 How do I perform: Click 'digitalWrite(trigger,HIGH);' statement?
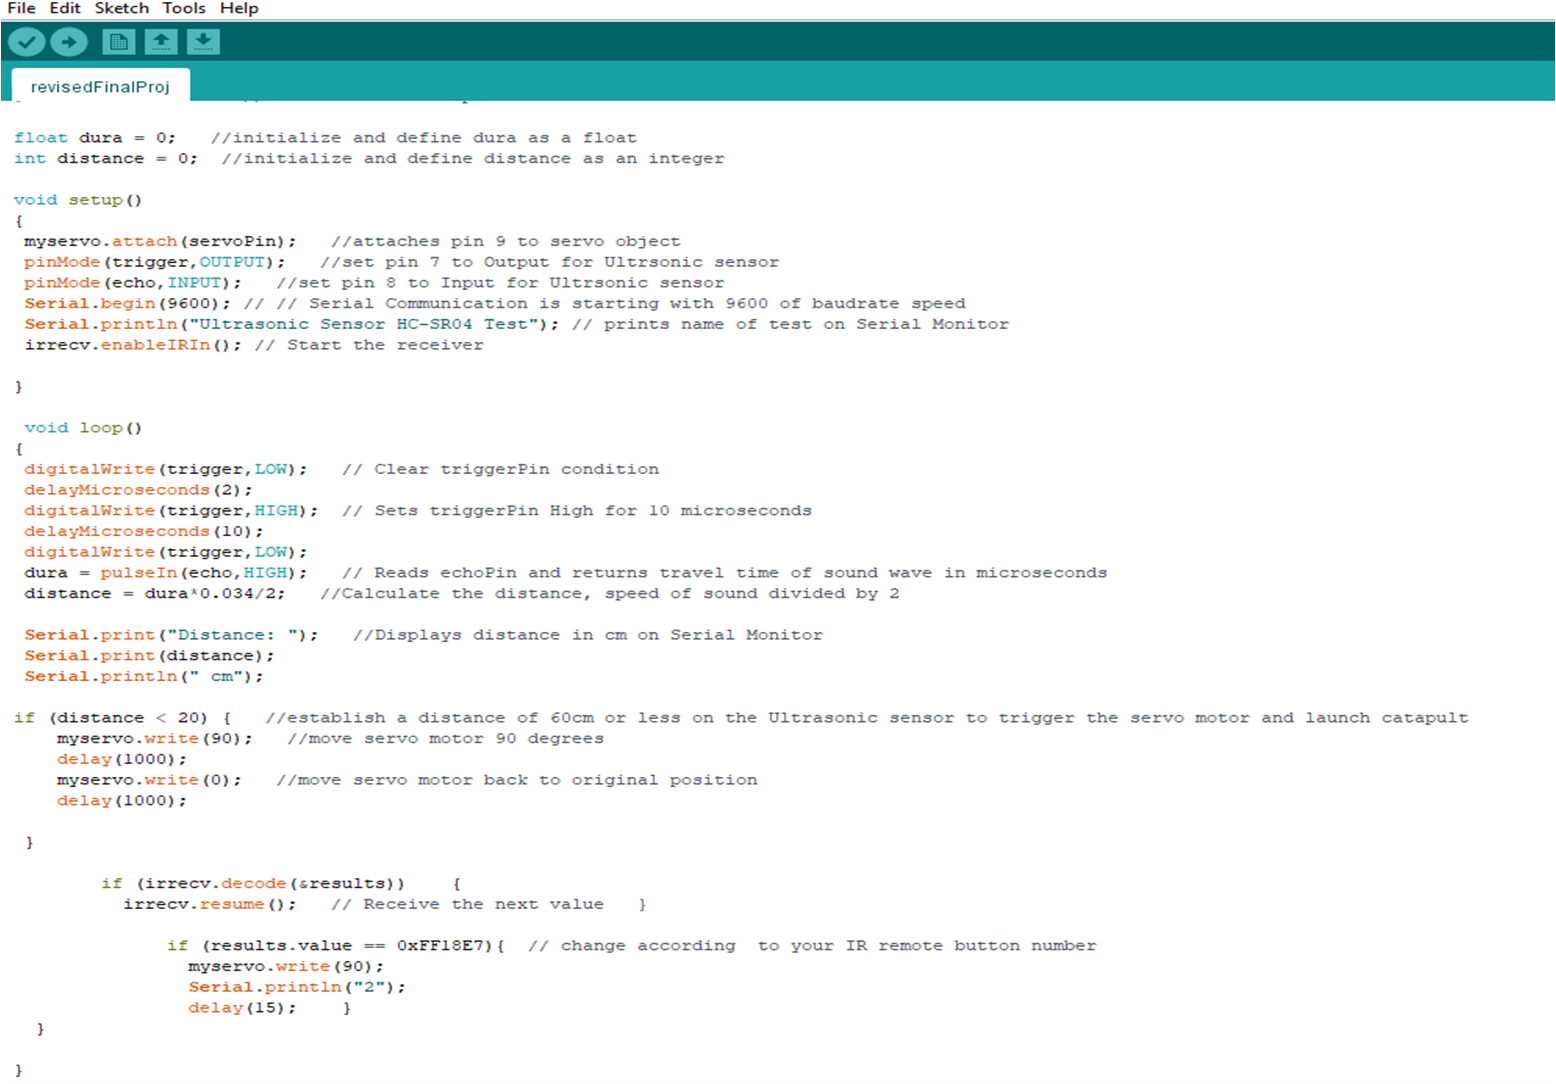click(171, 511)
